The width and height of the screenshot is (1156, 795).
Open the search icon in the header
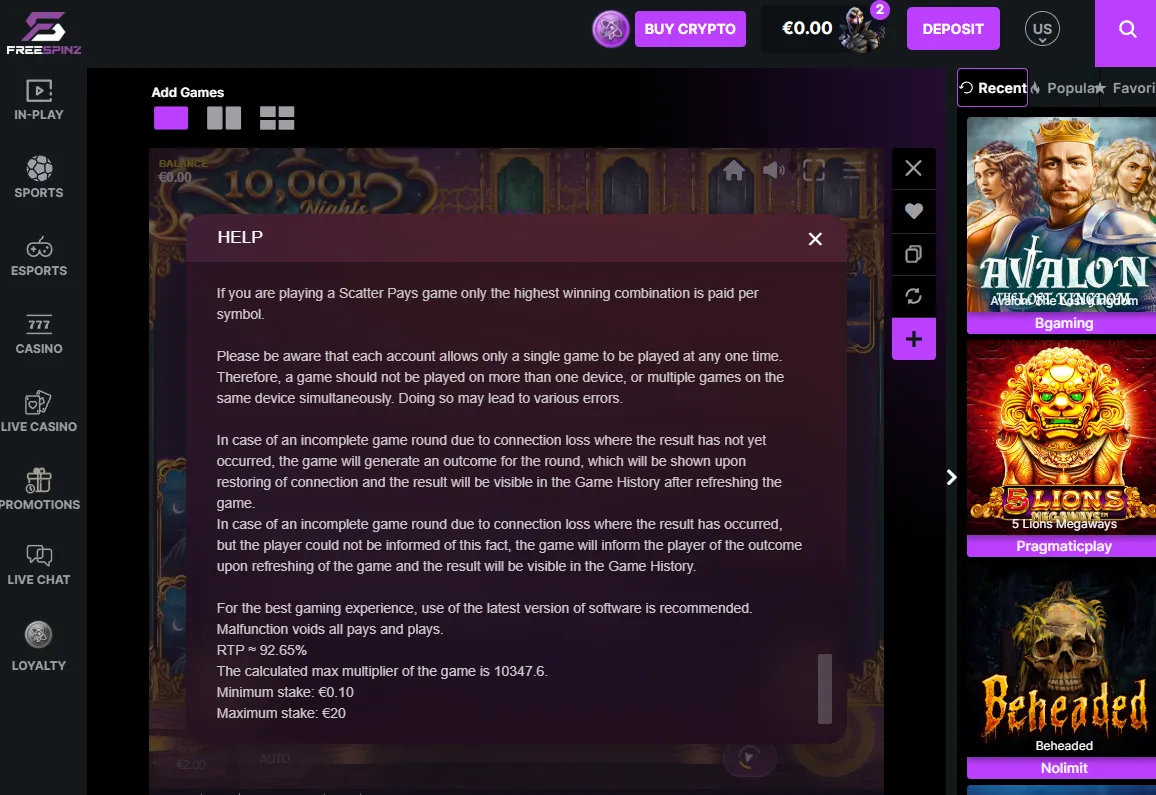point(1127,29)
